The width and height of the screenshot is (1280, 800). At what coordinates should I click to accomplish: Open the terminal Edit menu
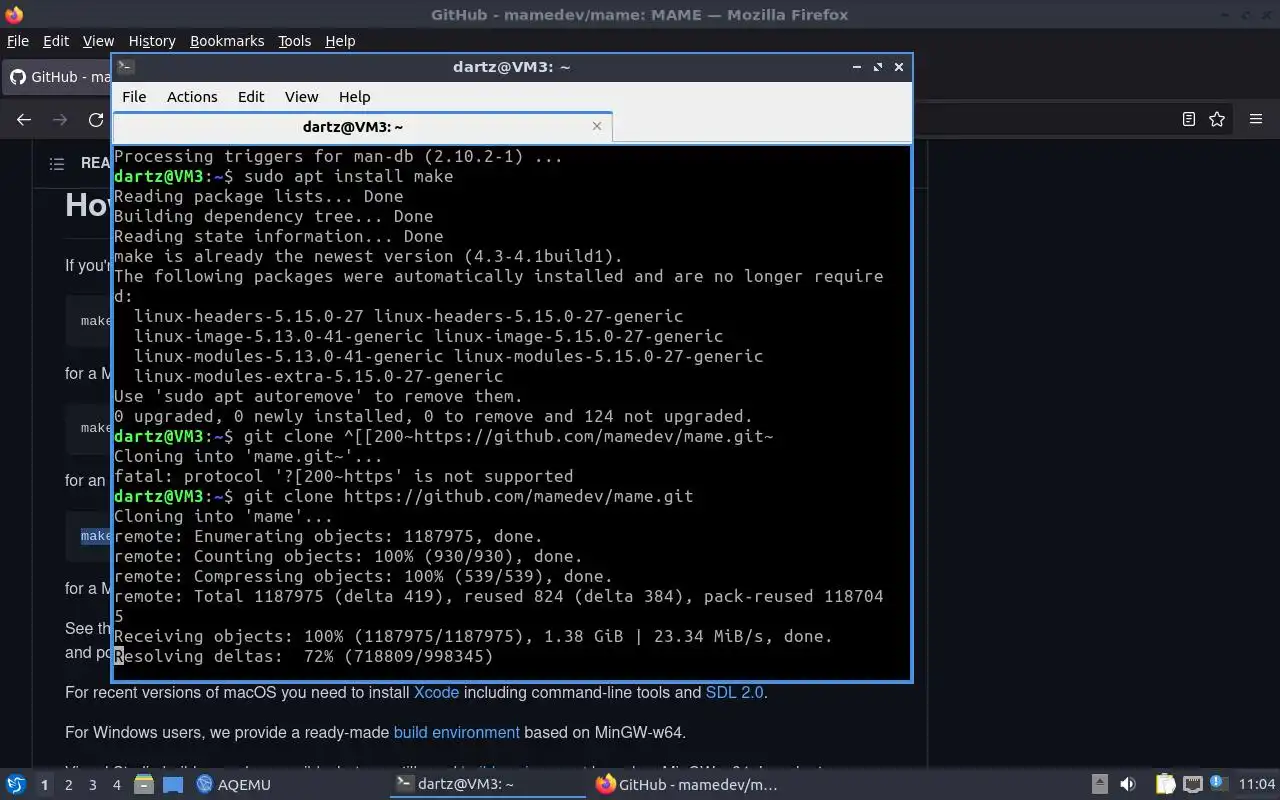coord(251,97)
